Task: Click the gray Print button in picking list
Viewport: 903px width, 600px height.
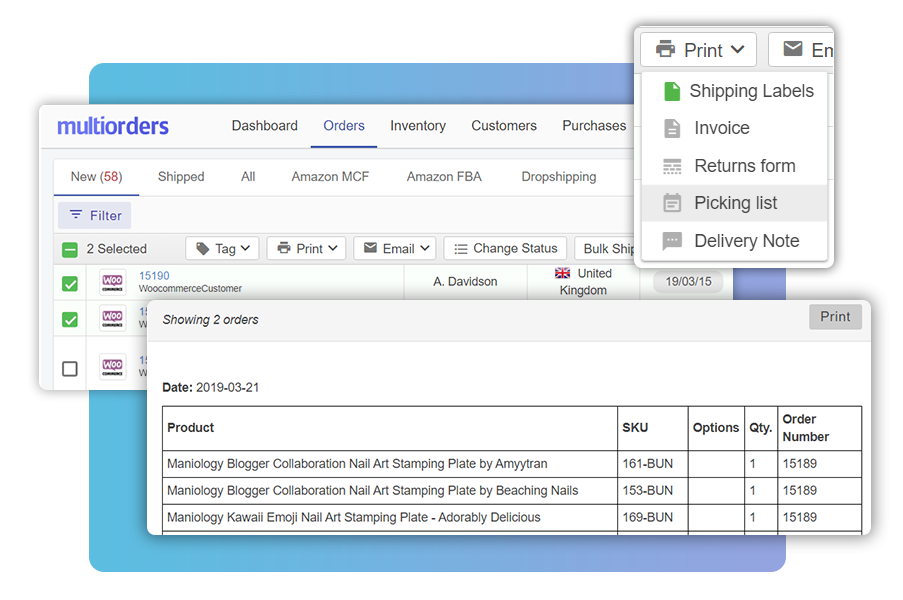Action: tap(835, 317)
